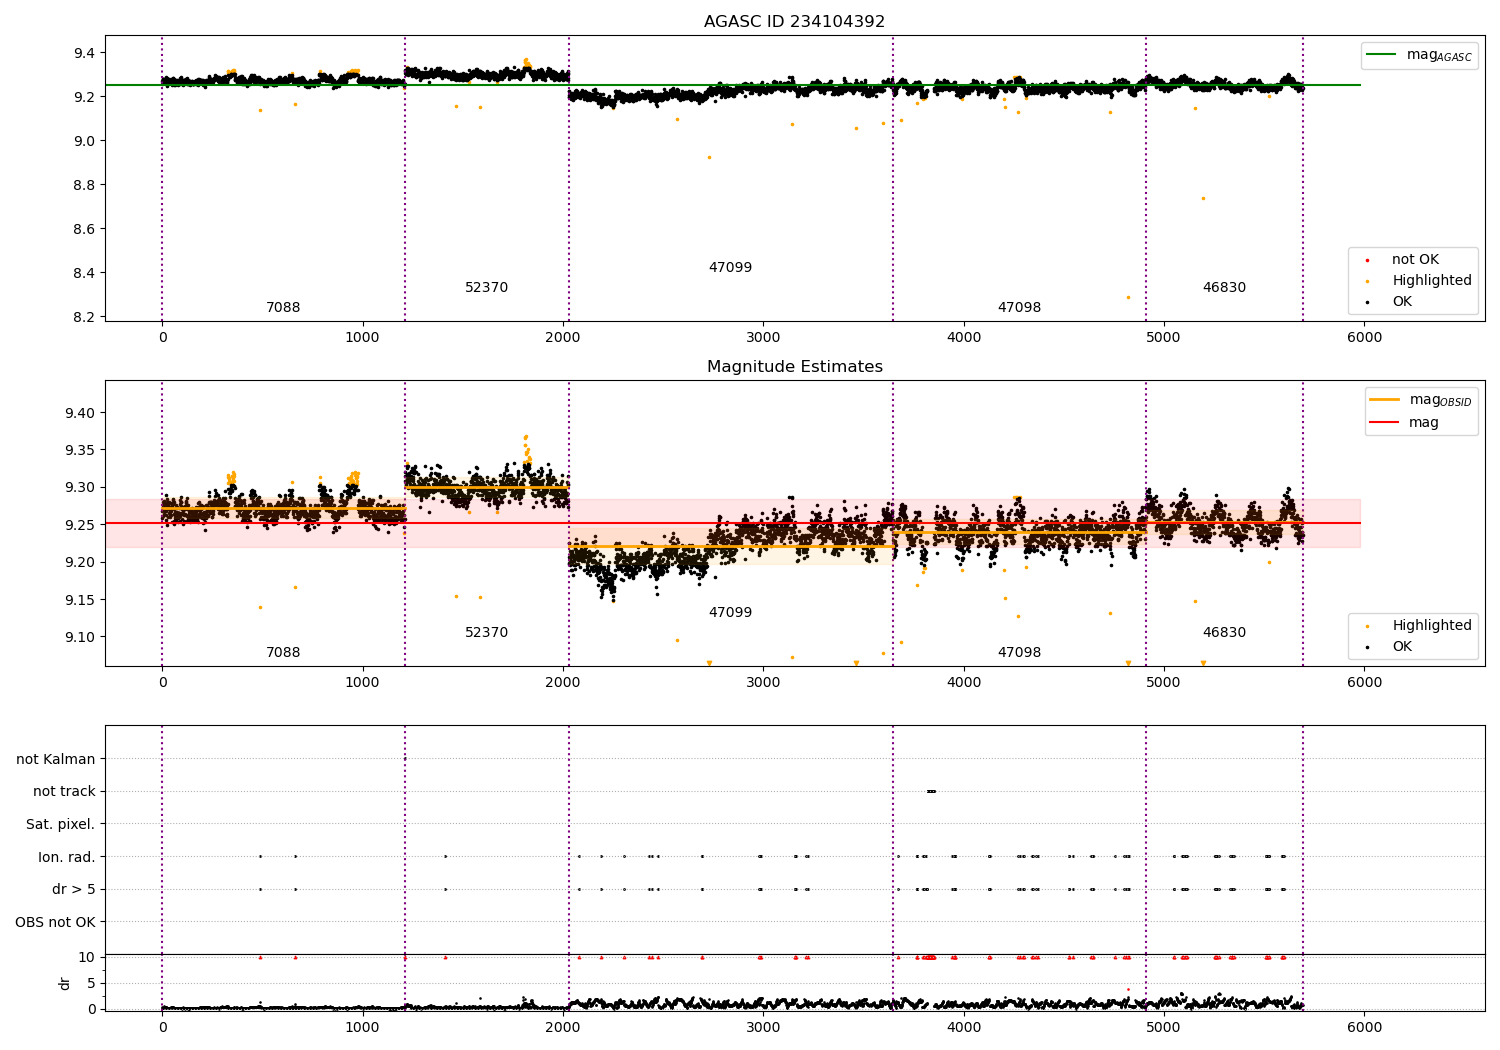Click the 'not Kalman' axis label
The height and width of the screenshot is (1050, 1500).
(x=56, y=760)
